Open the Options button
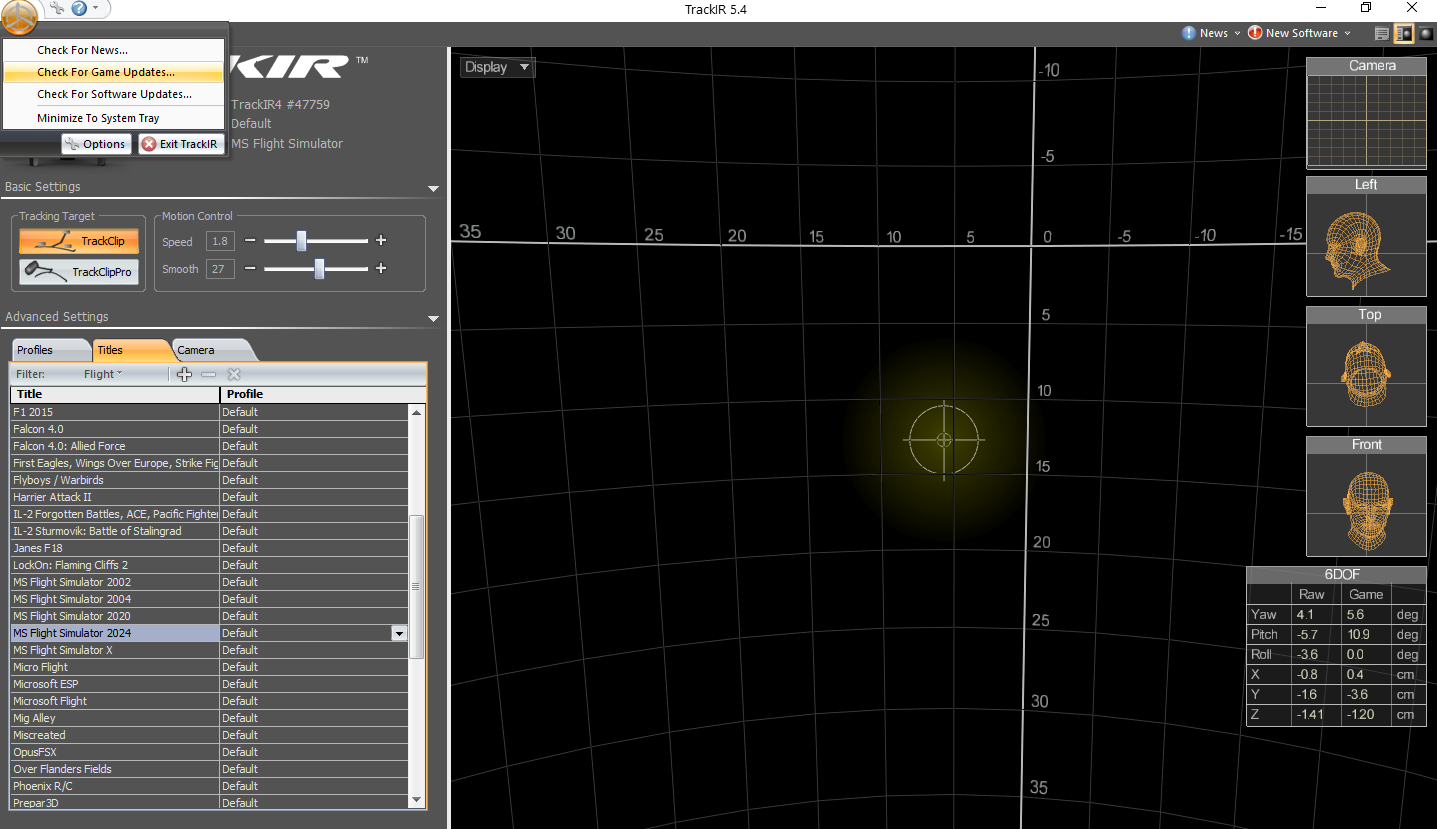 tap(96, 144)
